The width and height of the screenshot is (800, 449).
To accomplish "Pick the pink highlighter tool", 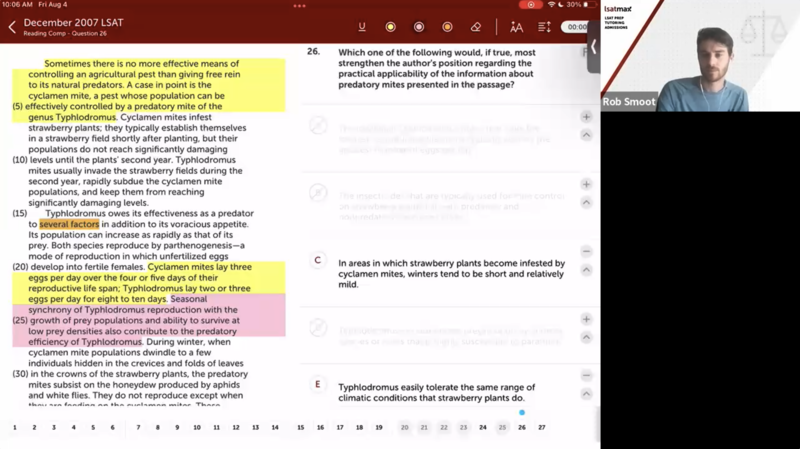I will tap(419, 27).
